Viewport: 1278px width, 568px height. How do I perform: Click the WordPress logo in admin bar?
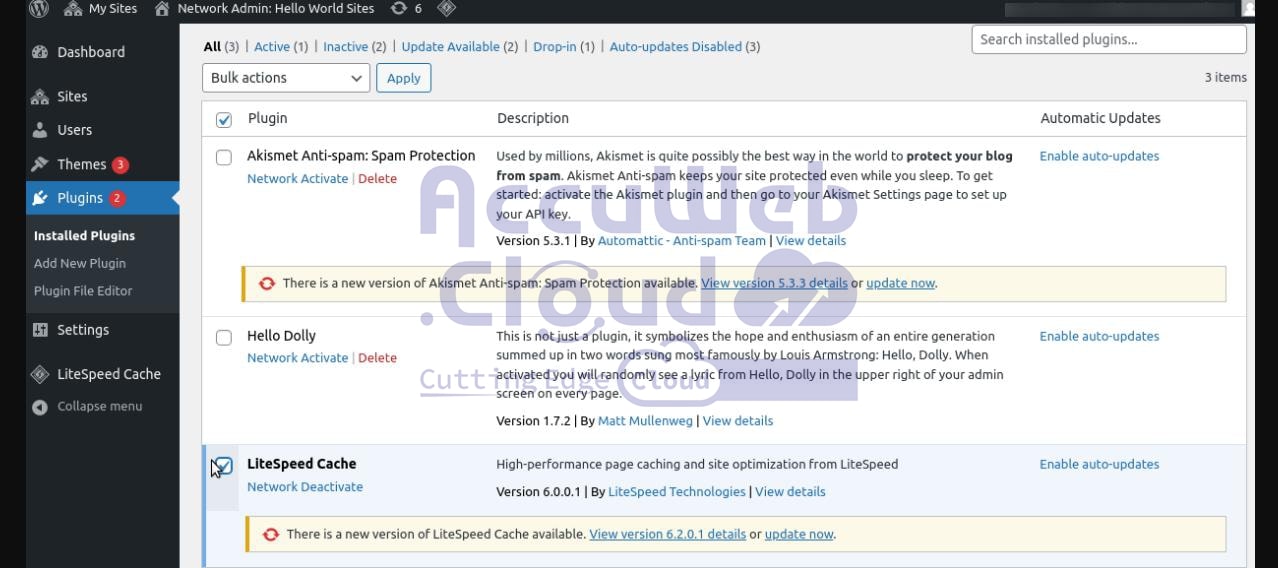(39, 9)
